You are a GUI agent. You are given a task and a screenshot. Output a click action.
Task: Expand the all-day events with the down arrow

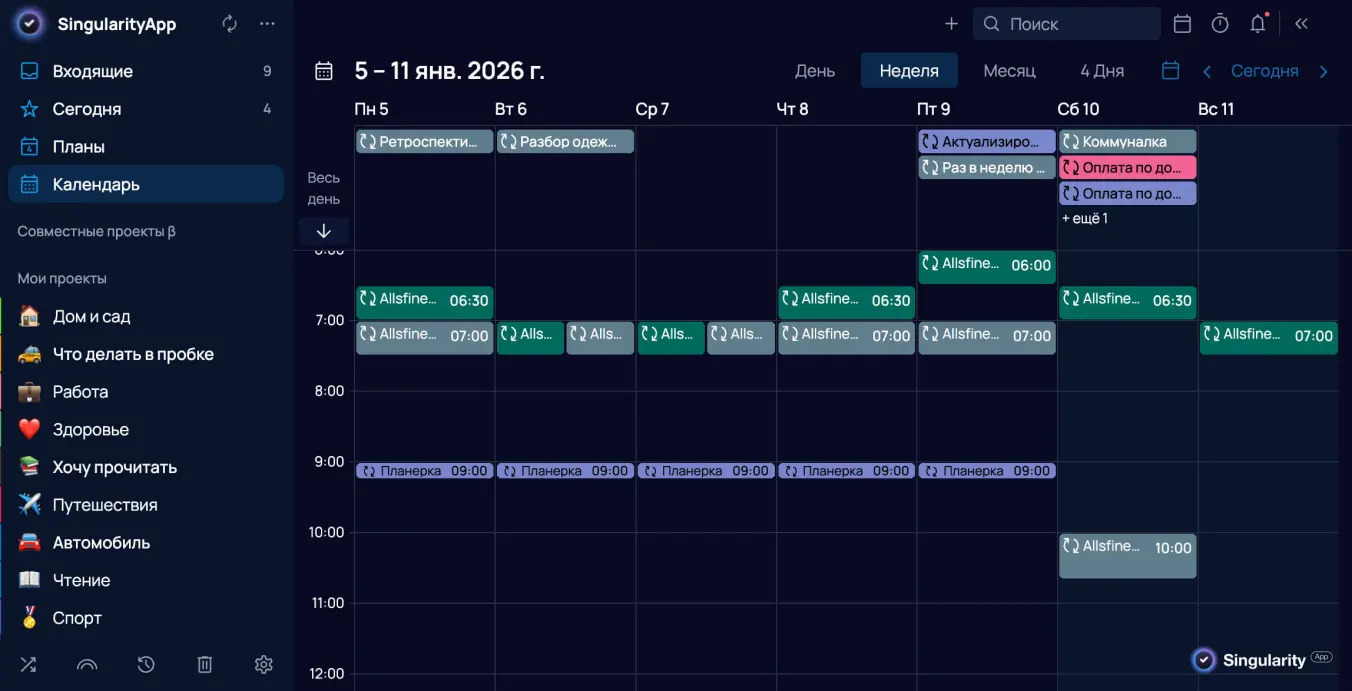[323, 231]
